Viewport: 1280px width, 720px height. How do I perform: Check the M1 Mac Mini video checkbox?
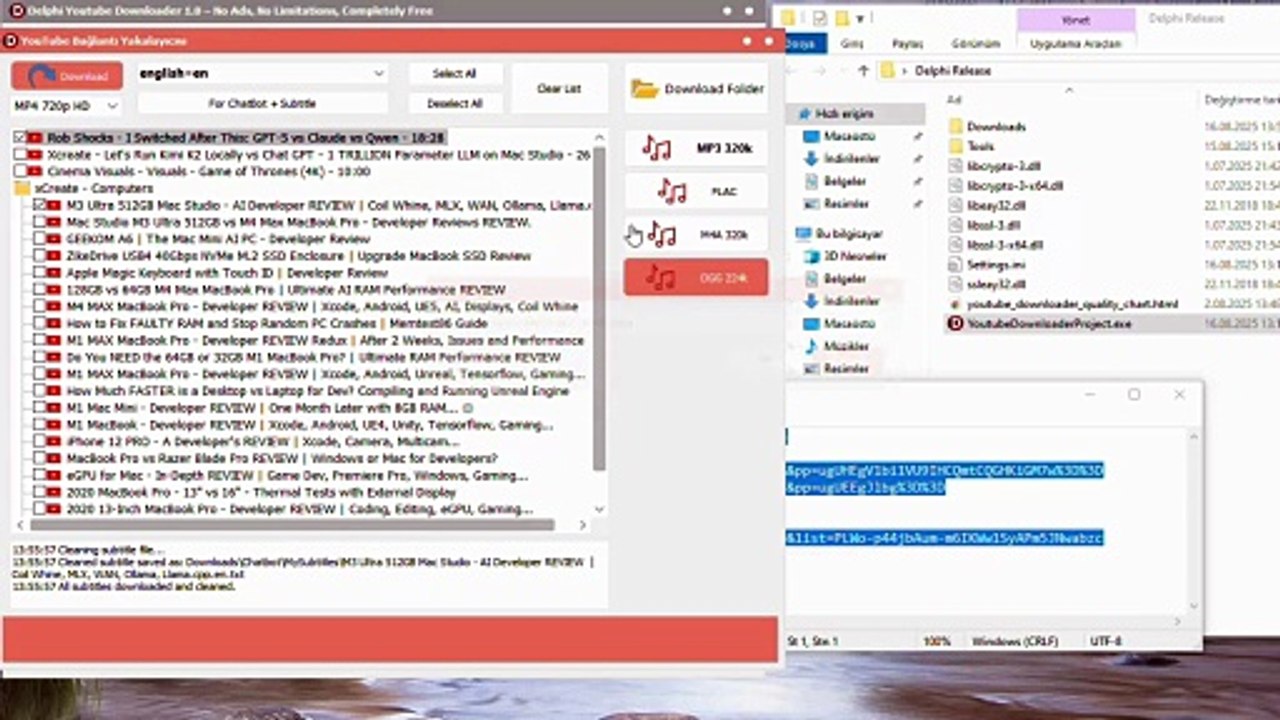39,408
